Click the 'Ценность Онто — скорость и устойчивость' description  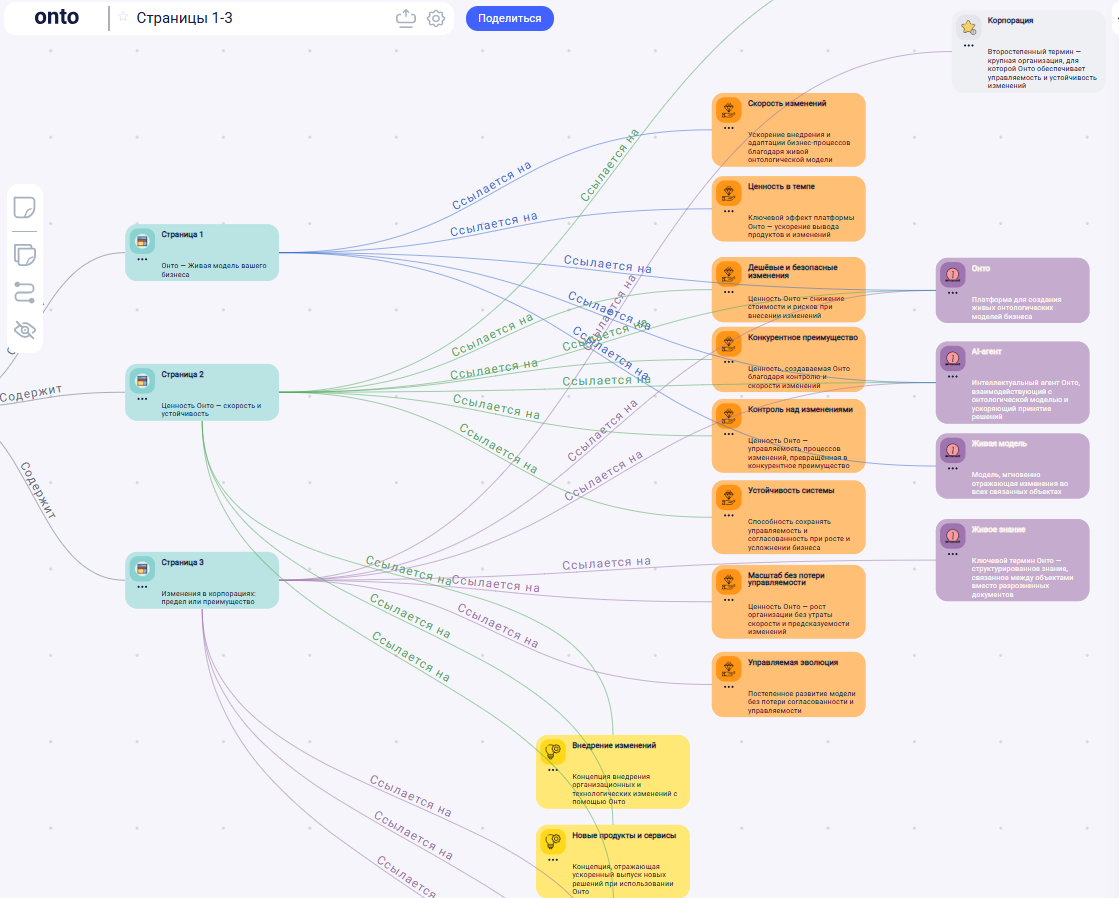coord(211,410)
